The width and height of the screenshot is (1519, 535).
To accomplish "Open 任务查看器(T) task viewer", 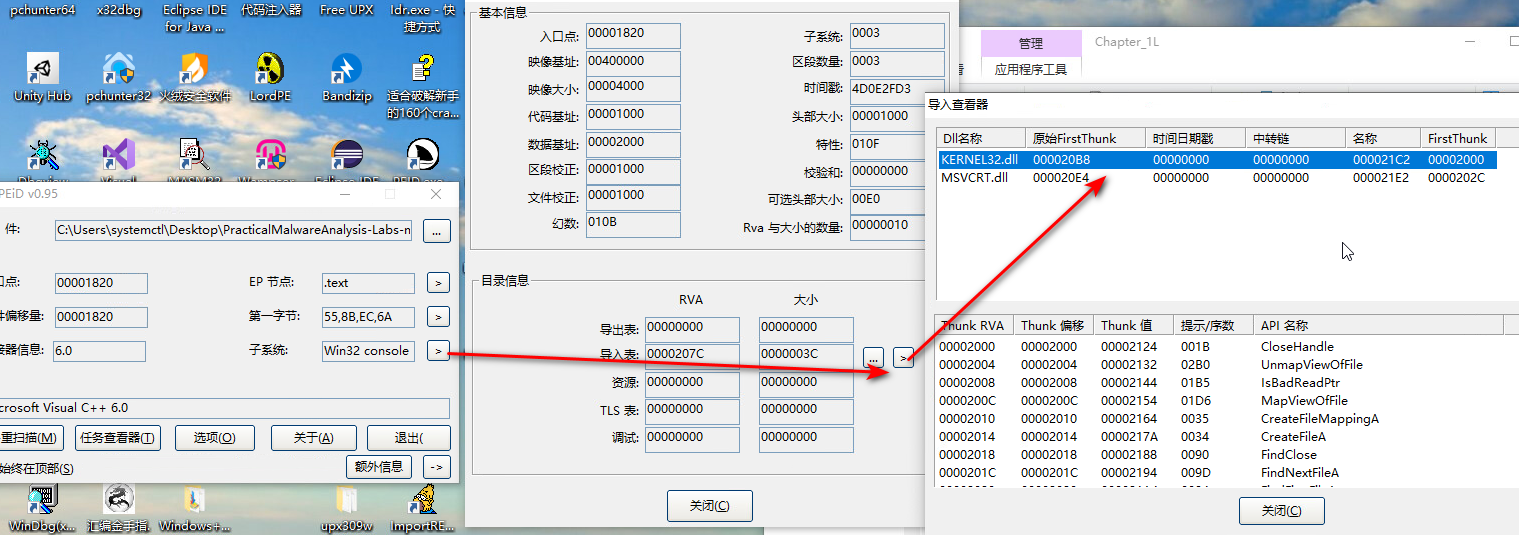I will click(x=119, y=438).
